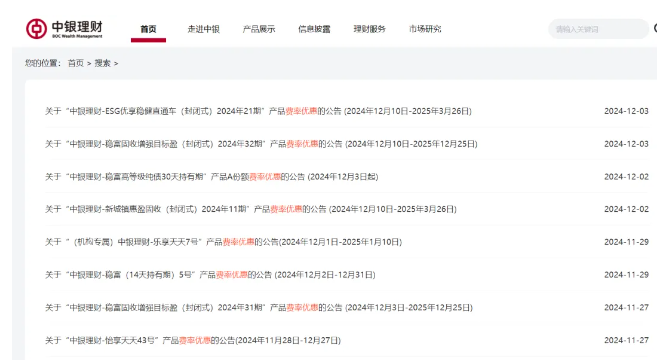Screen dimensions: 670x364
Task: Go to 首页 in the breadcrumb
Action: (x=76, y=63)
